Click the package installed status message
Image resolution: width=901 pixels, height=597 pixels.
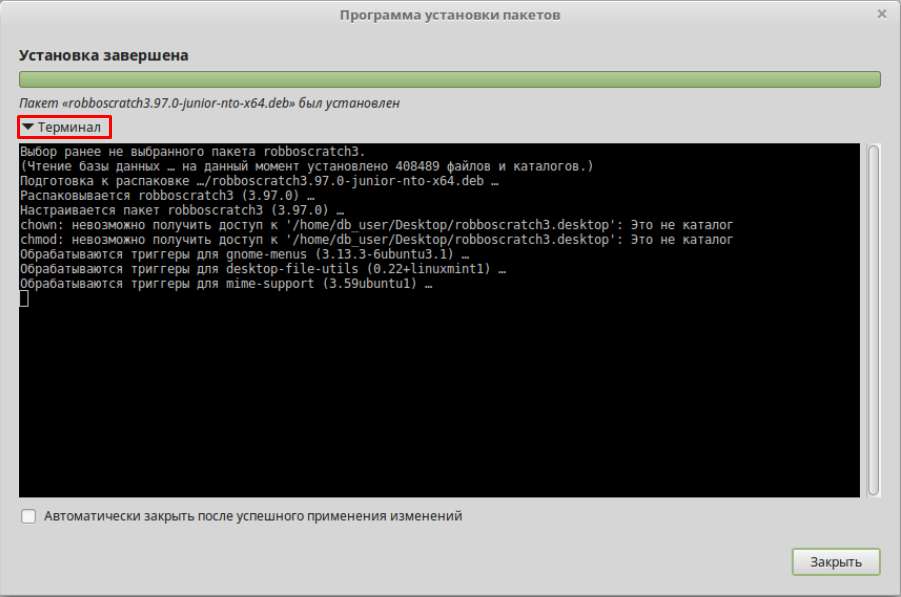(209, 103)
